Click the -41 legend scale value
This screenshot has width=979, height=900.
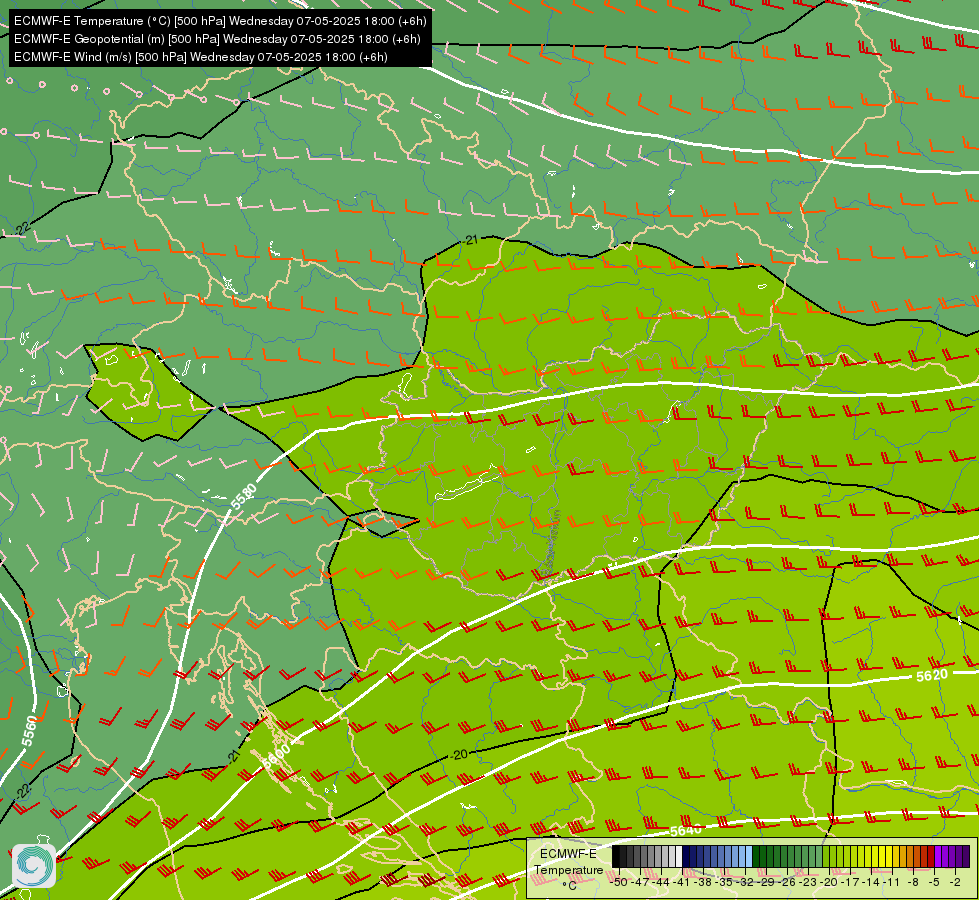tap(682, 882)
